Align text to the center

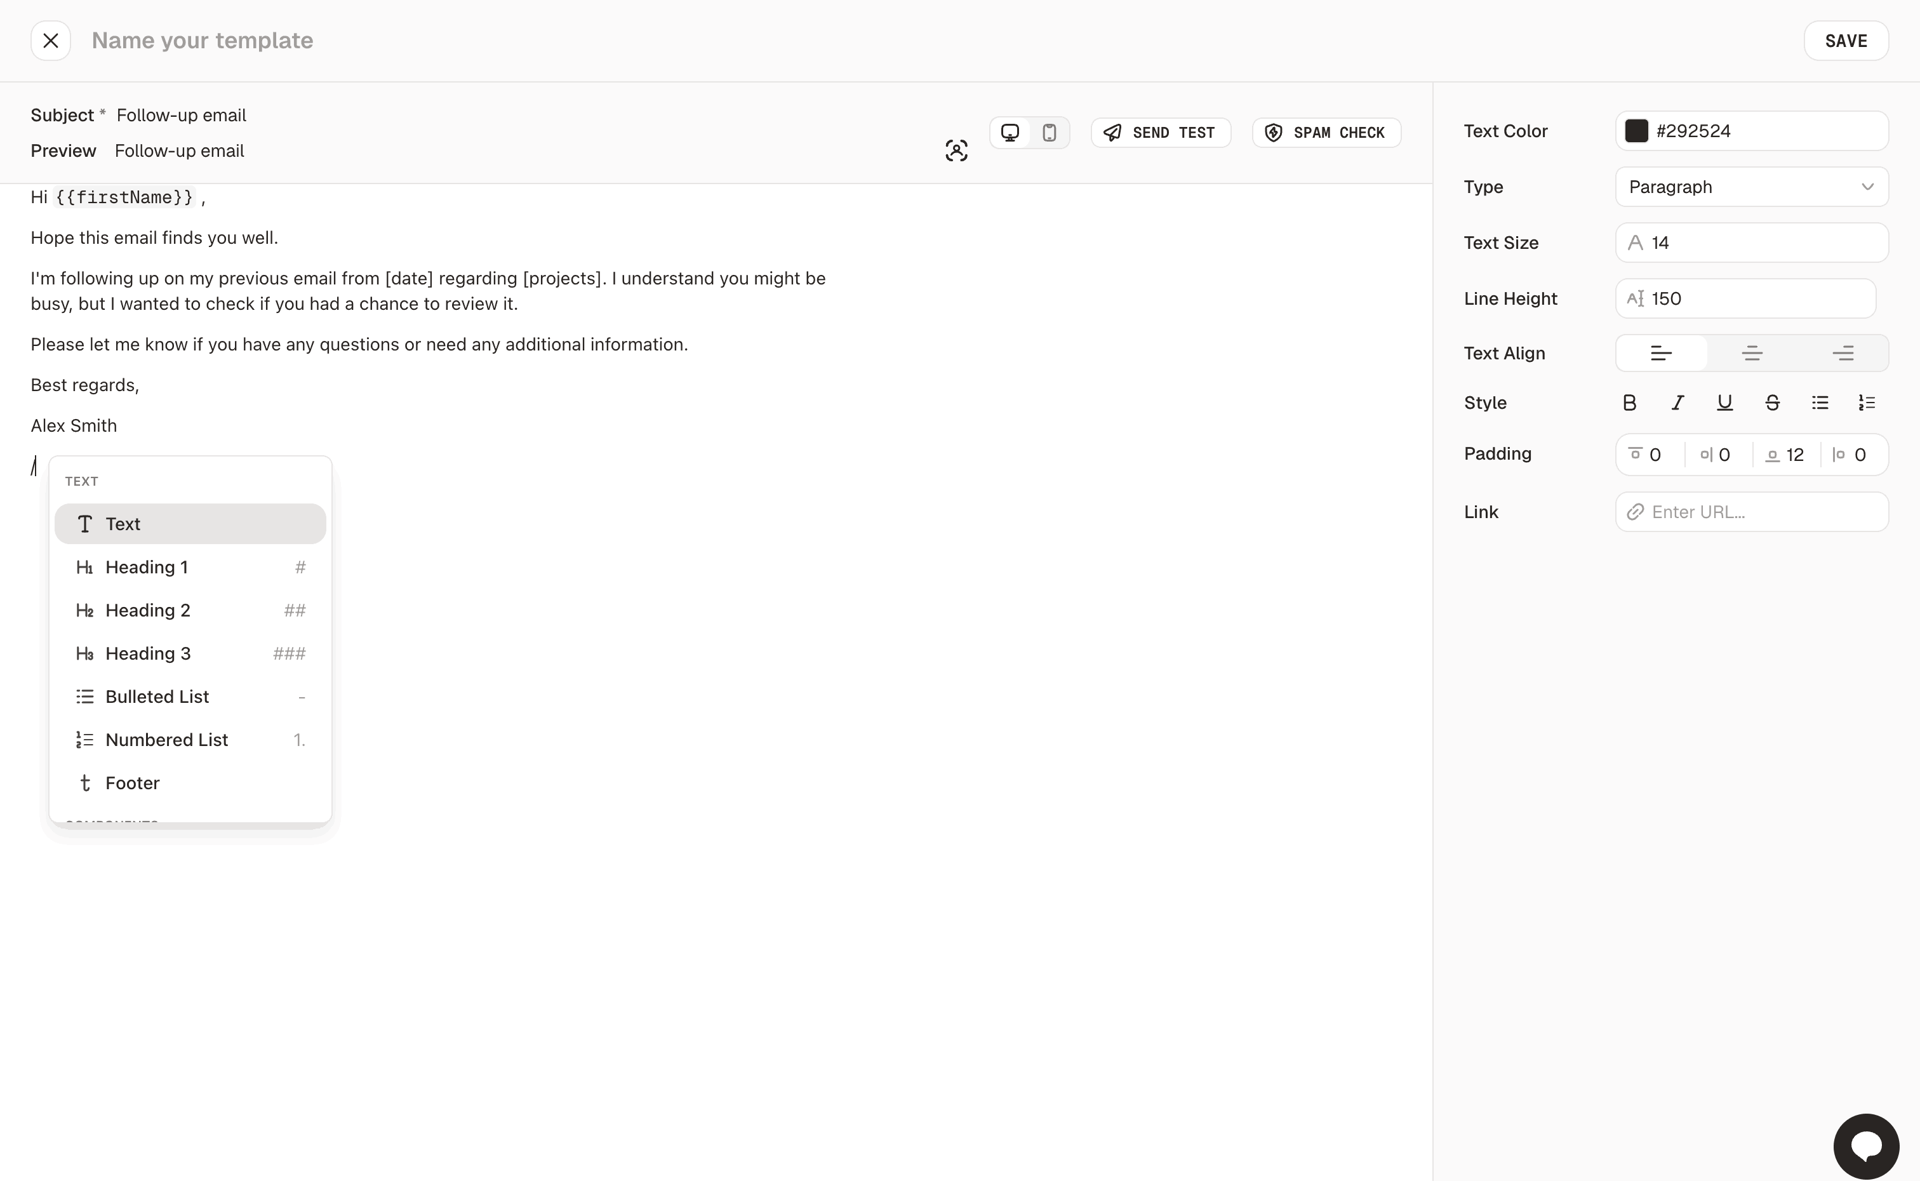1751,354
